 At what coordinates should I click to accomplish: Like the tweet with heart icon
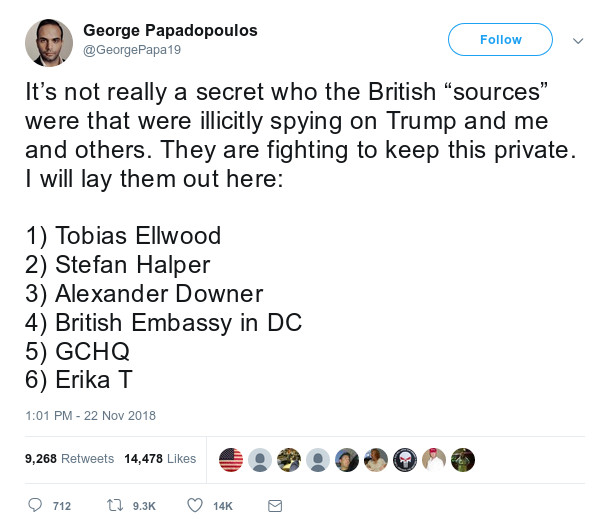[196, 505]
